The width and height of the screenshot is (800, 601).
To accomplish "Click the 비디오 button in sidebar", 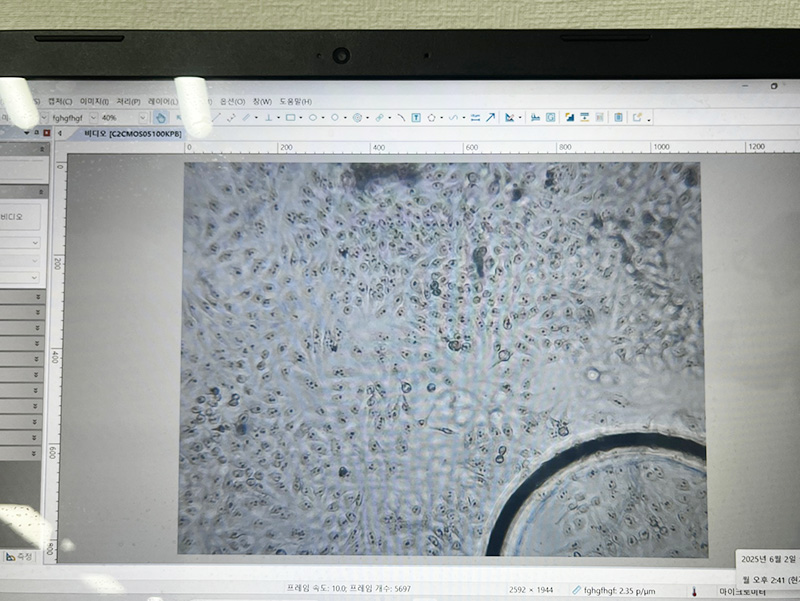I will 13,215.
